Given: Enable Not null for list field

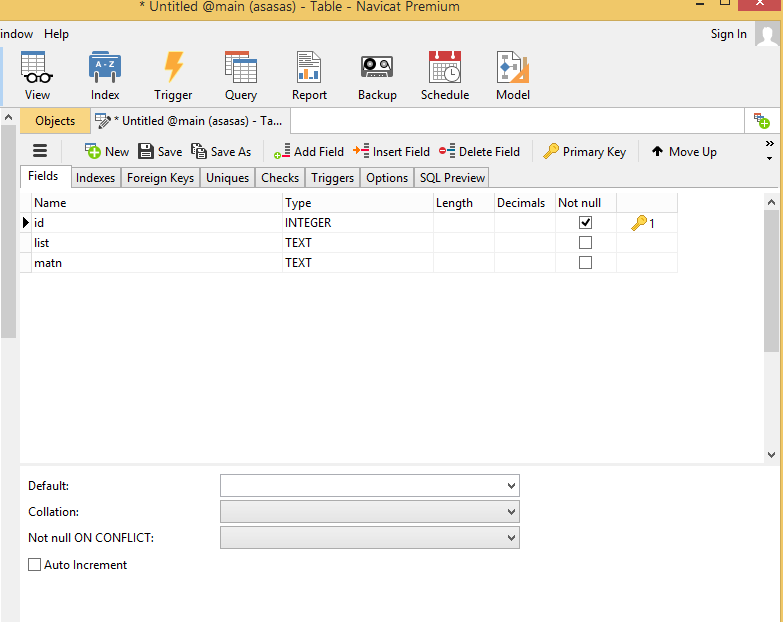Looking at the screenshot, I should pos(585,243).
